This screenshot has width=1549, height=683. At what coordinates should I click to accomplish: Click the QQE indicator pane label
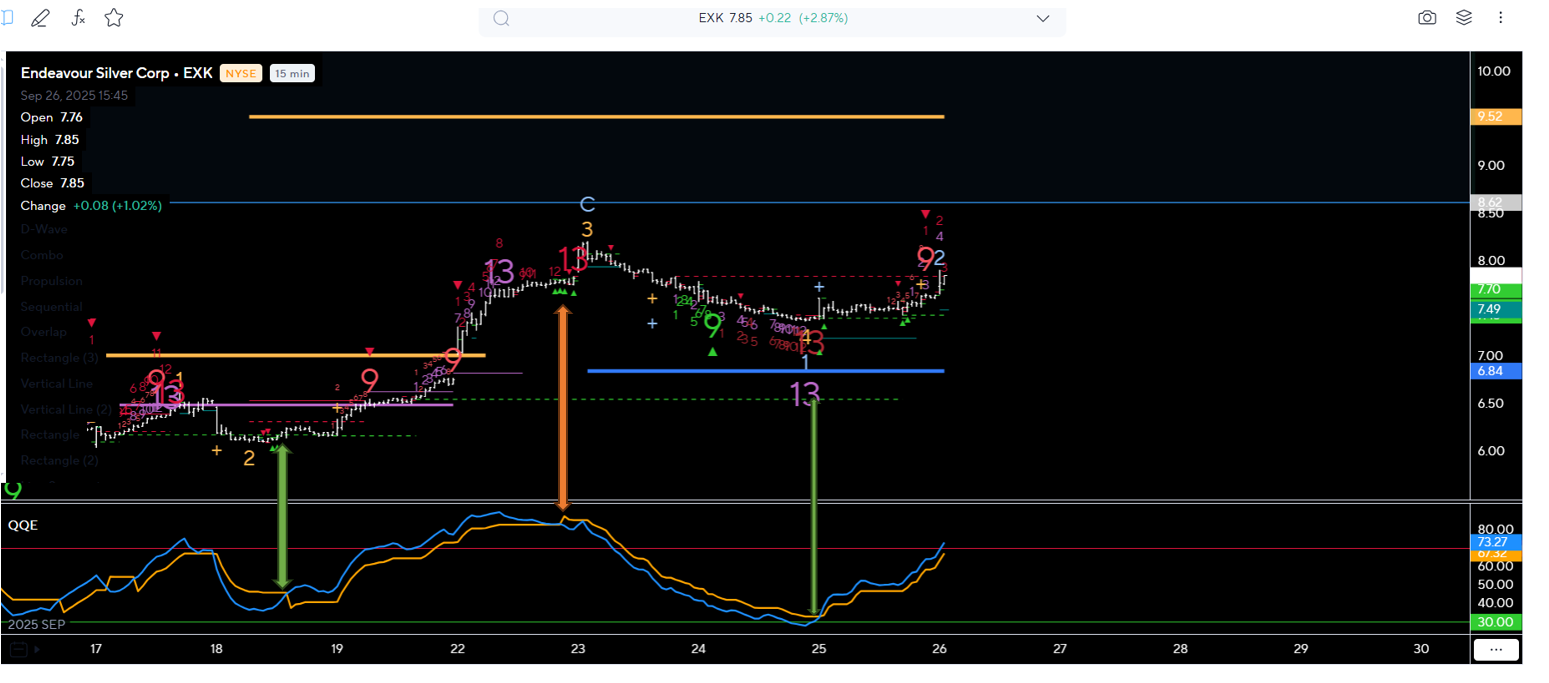point(23,524)
